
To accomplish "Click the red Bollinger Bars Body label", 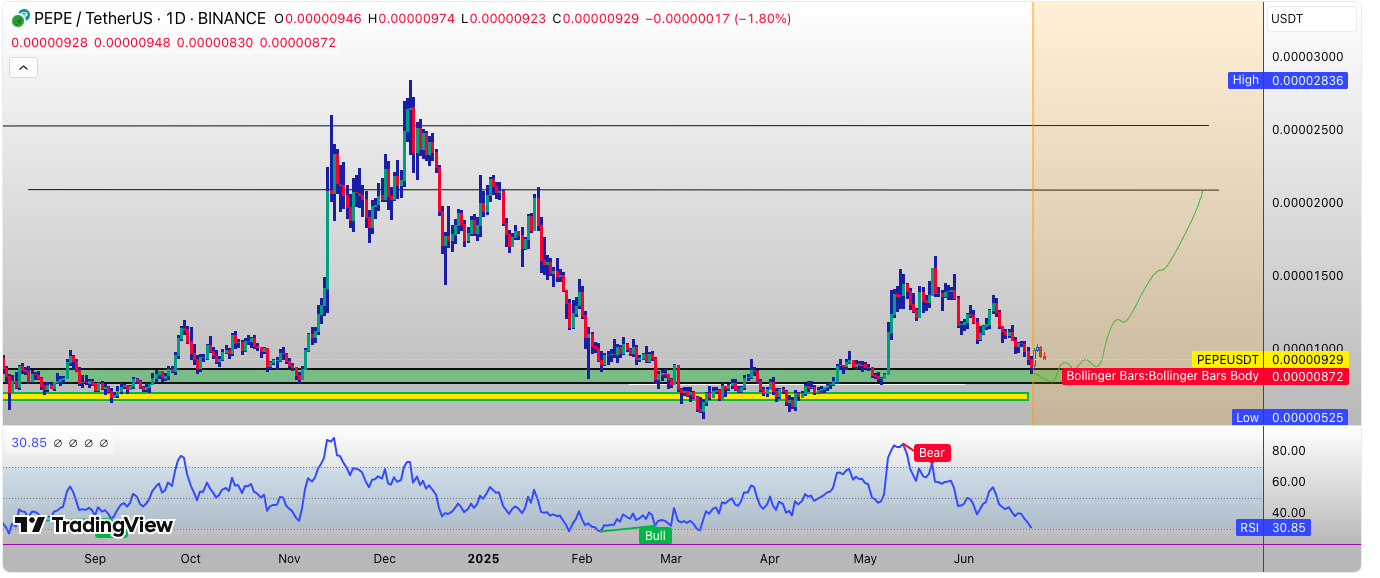I will coord(1162,376).
